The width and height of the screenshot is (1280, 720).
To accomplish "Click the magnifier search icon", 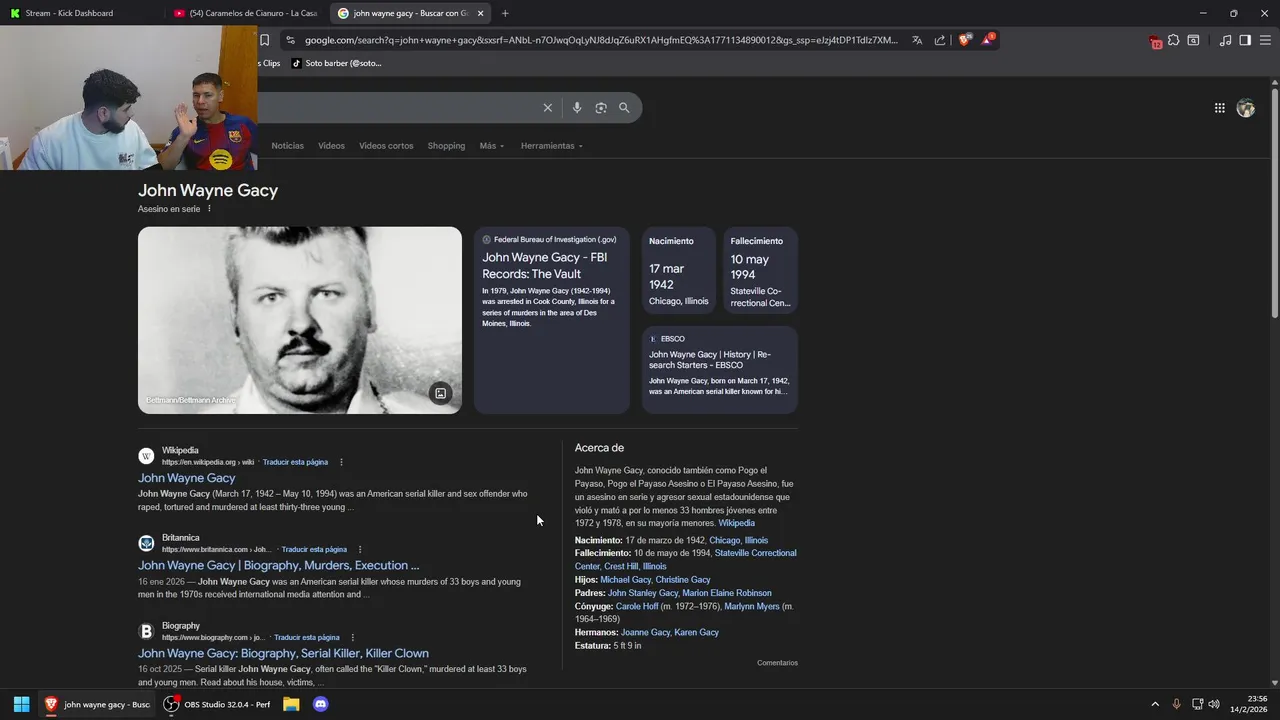I will coord(624,108).
